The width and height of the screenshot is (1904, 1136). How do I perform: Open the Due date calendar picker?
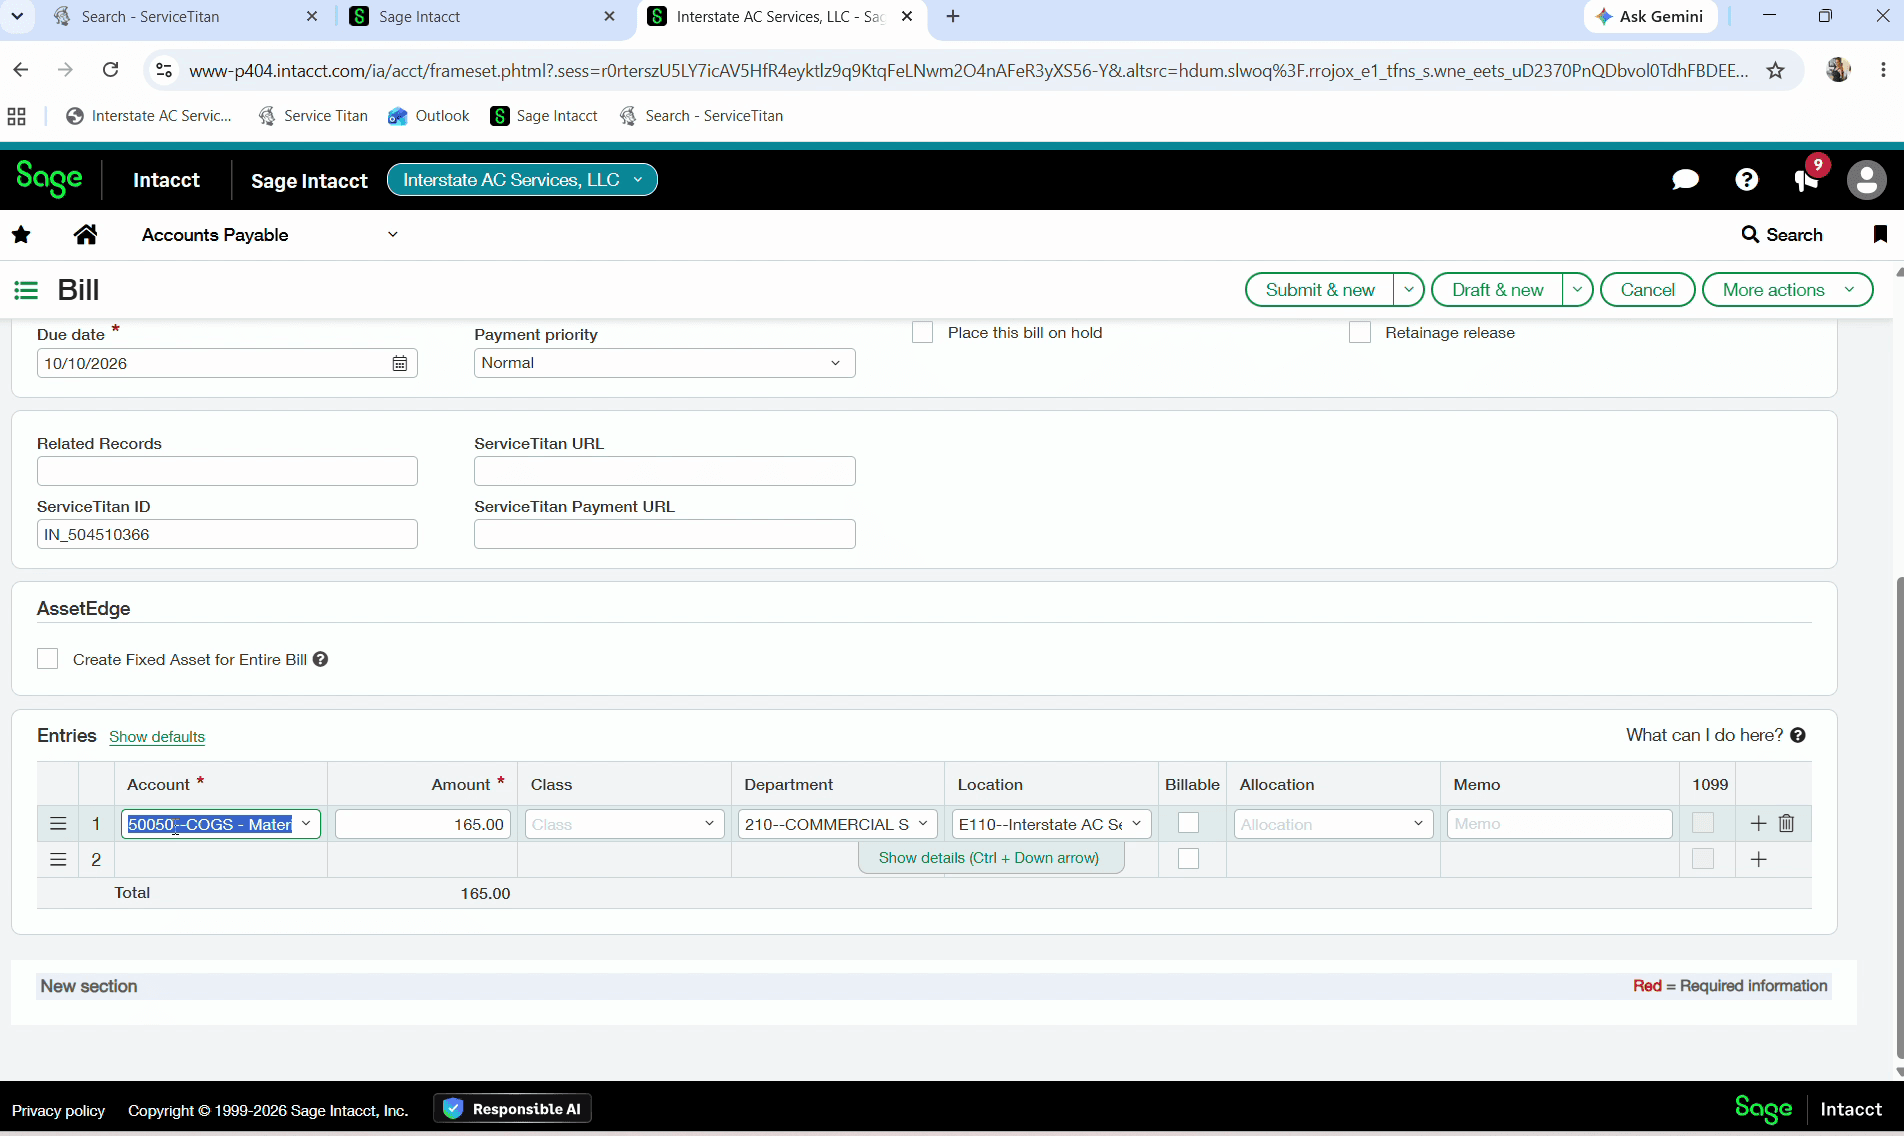(400, 364)
